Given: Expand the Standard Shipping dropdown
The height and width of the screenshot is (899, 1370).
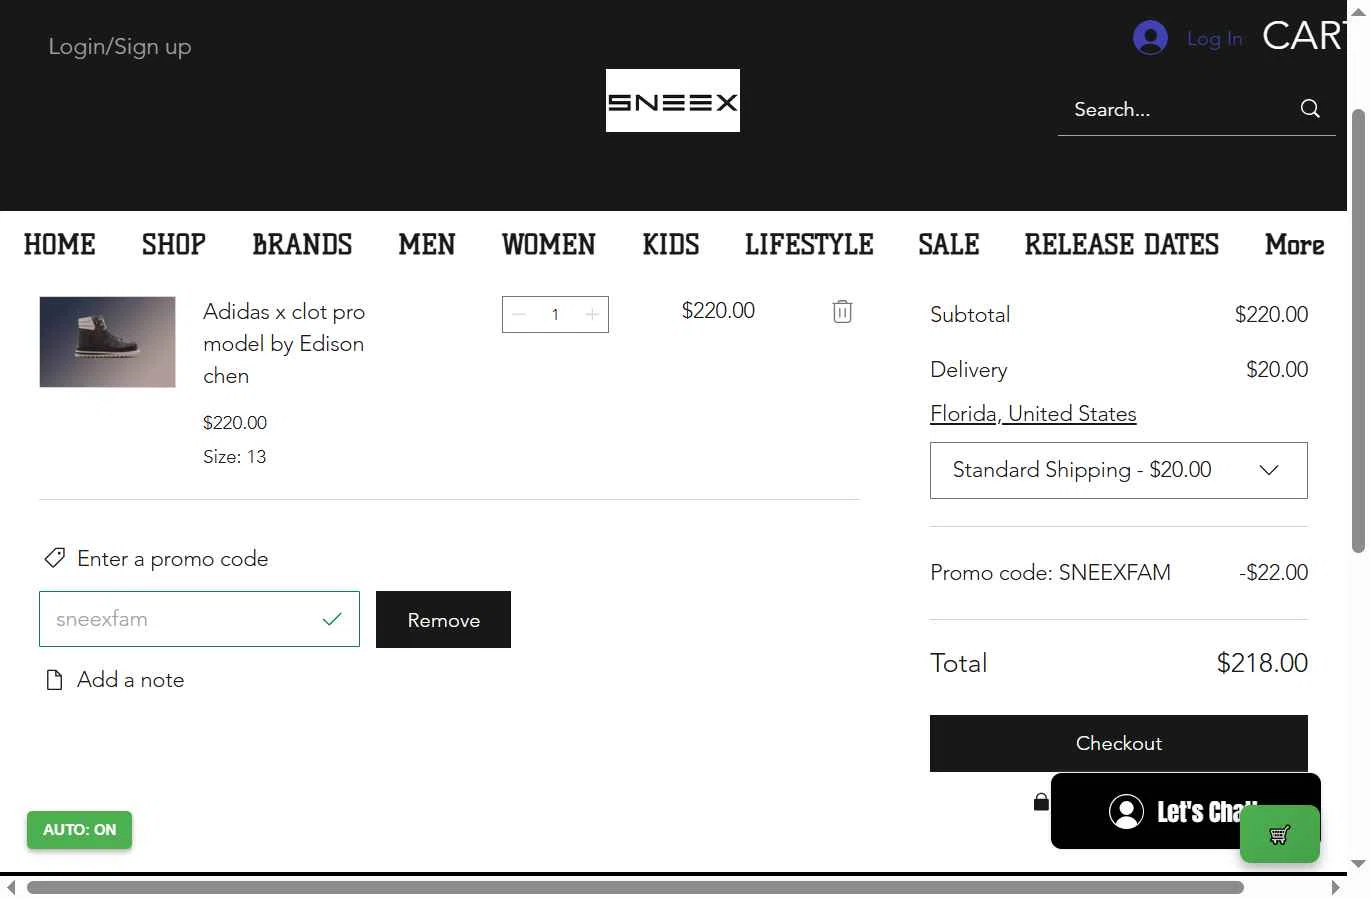Looking at the screenshot, I should [x=1118, y=470].
